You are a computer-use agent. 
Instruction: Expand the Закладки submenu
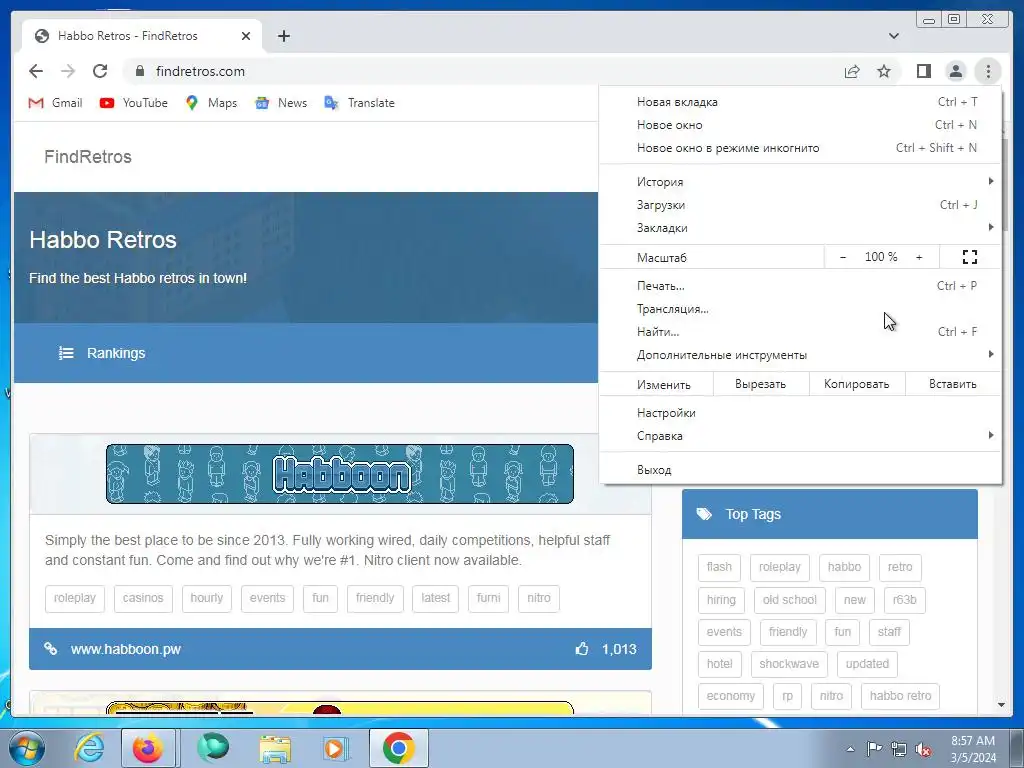[x=800, y=227]
